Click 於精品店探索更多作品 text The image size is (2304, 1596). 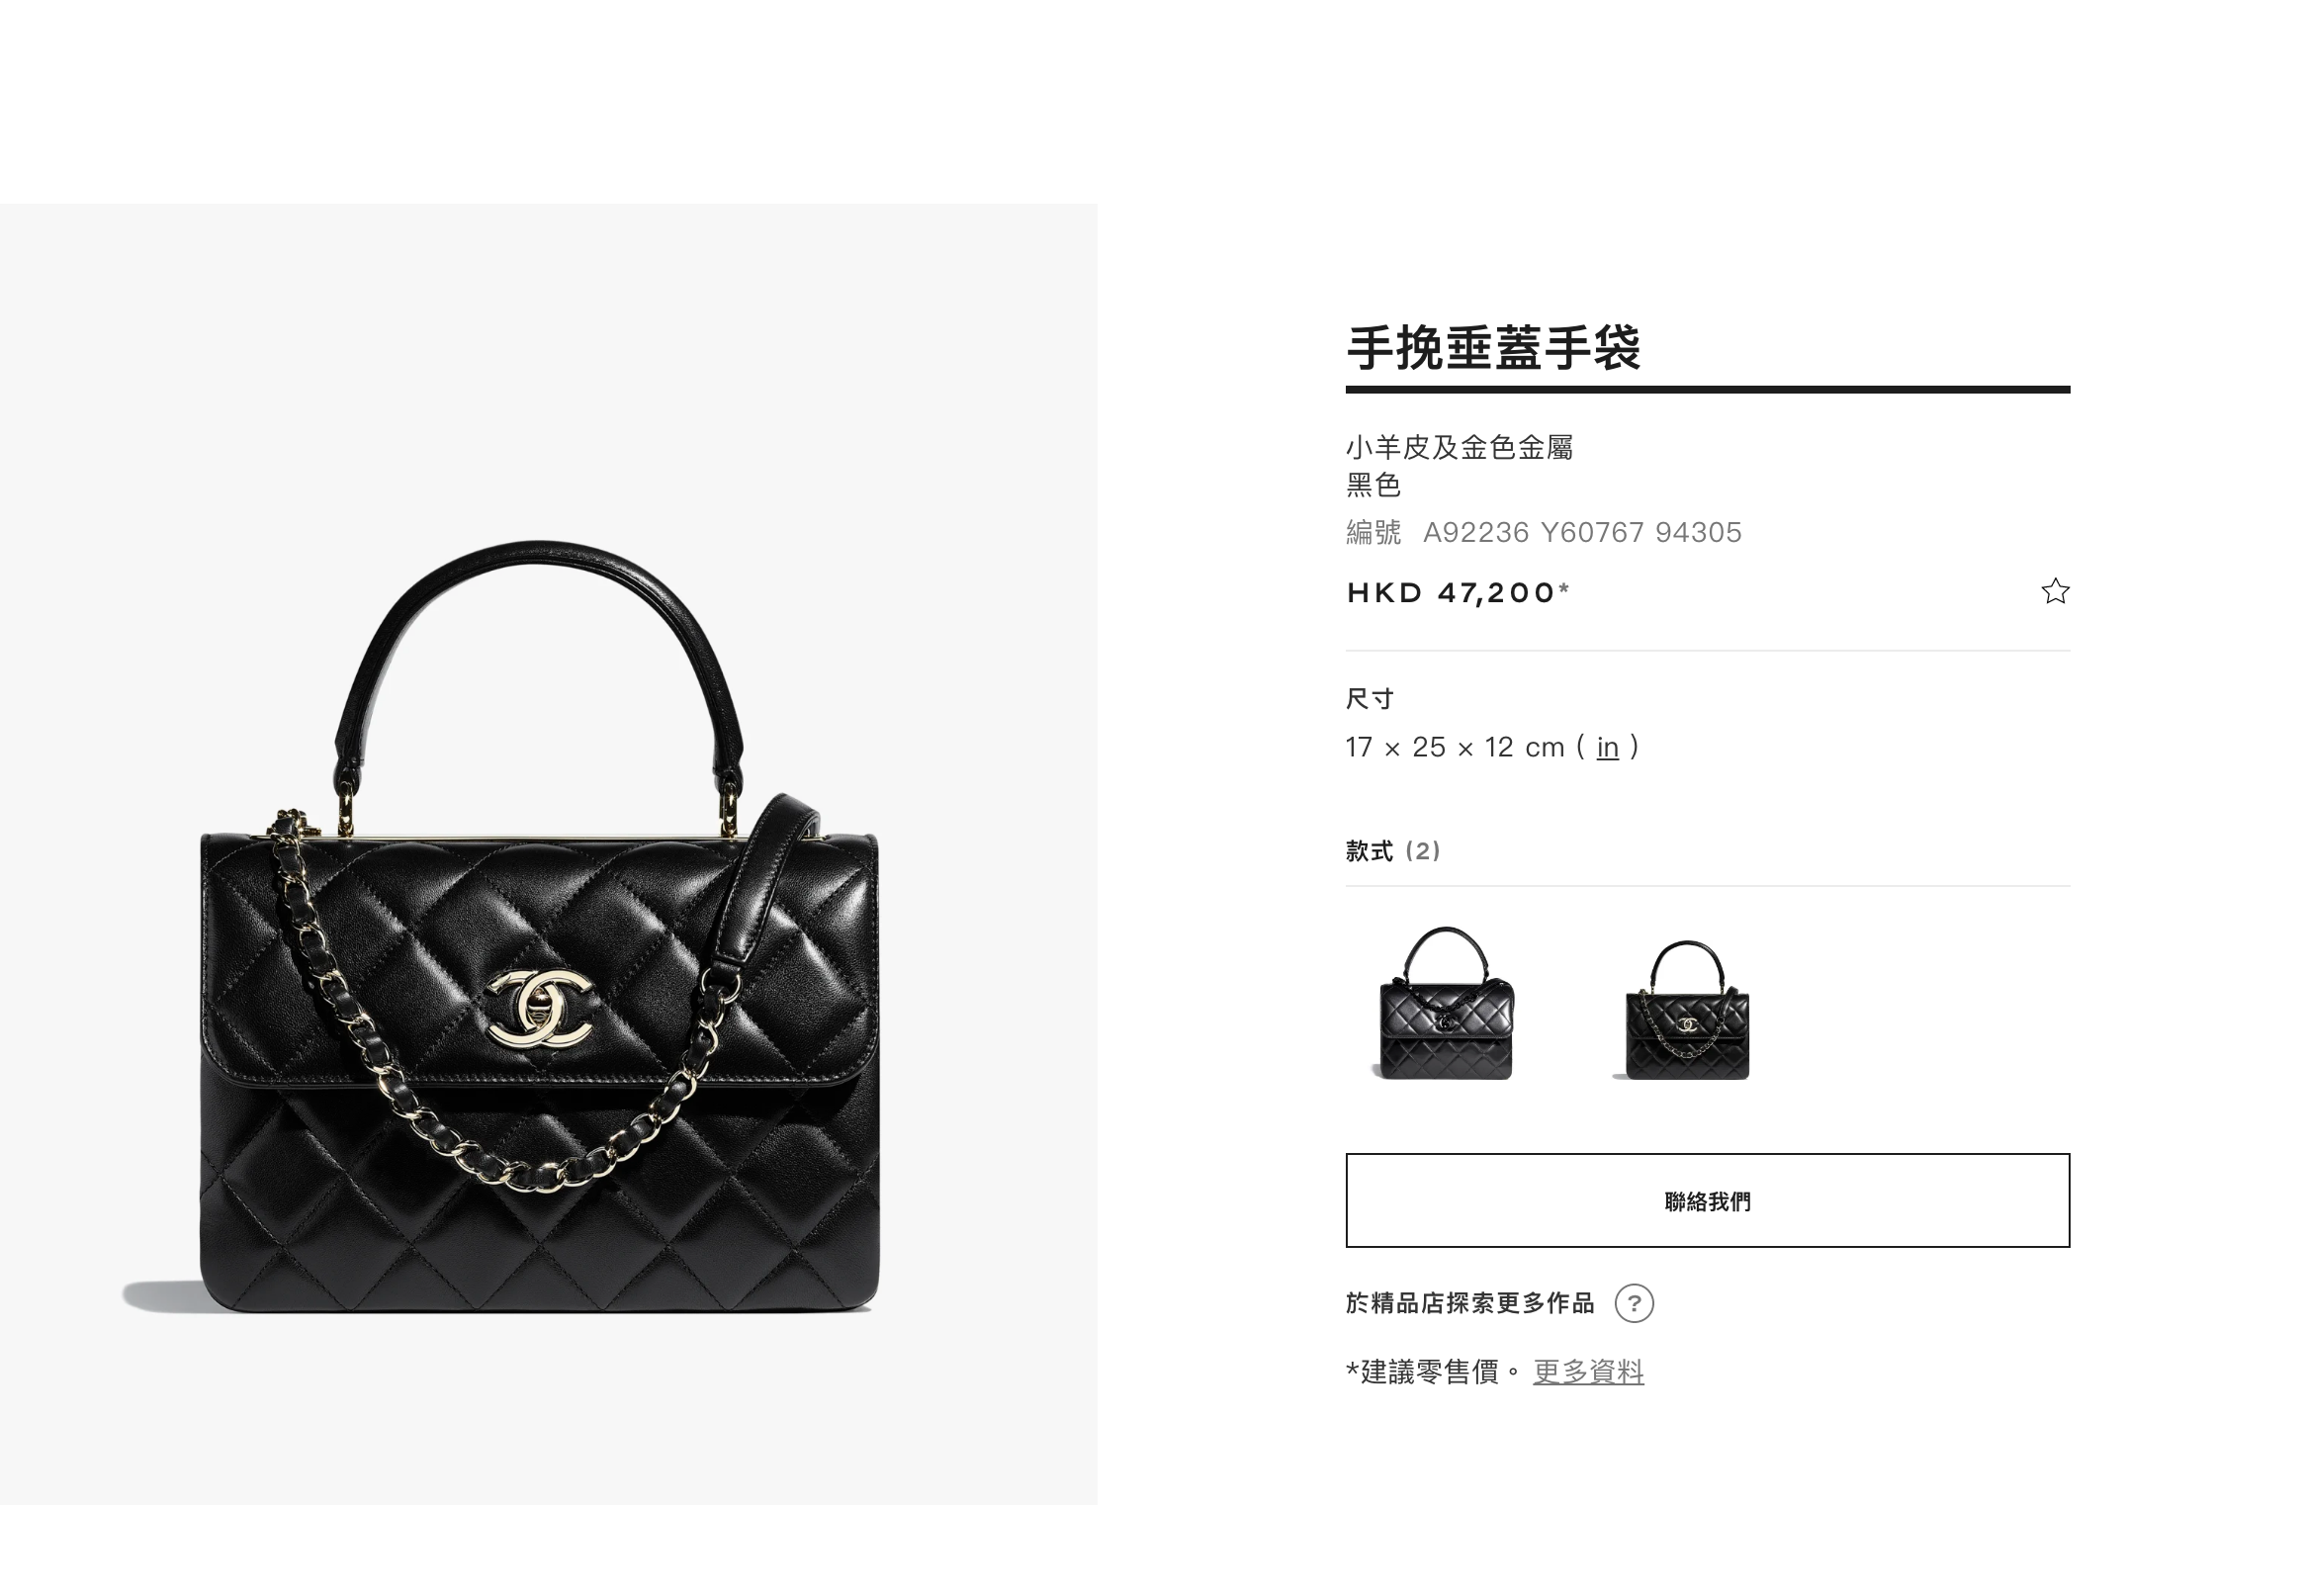pos(1469,1303)
